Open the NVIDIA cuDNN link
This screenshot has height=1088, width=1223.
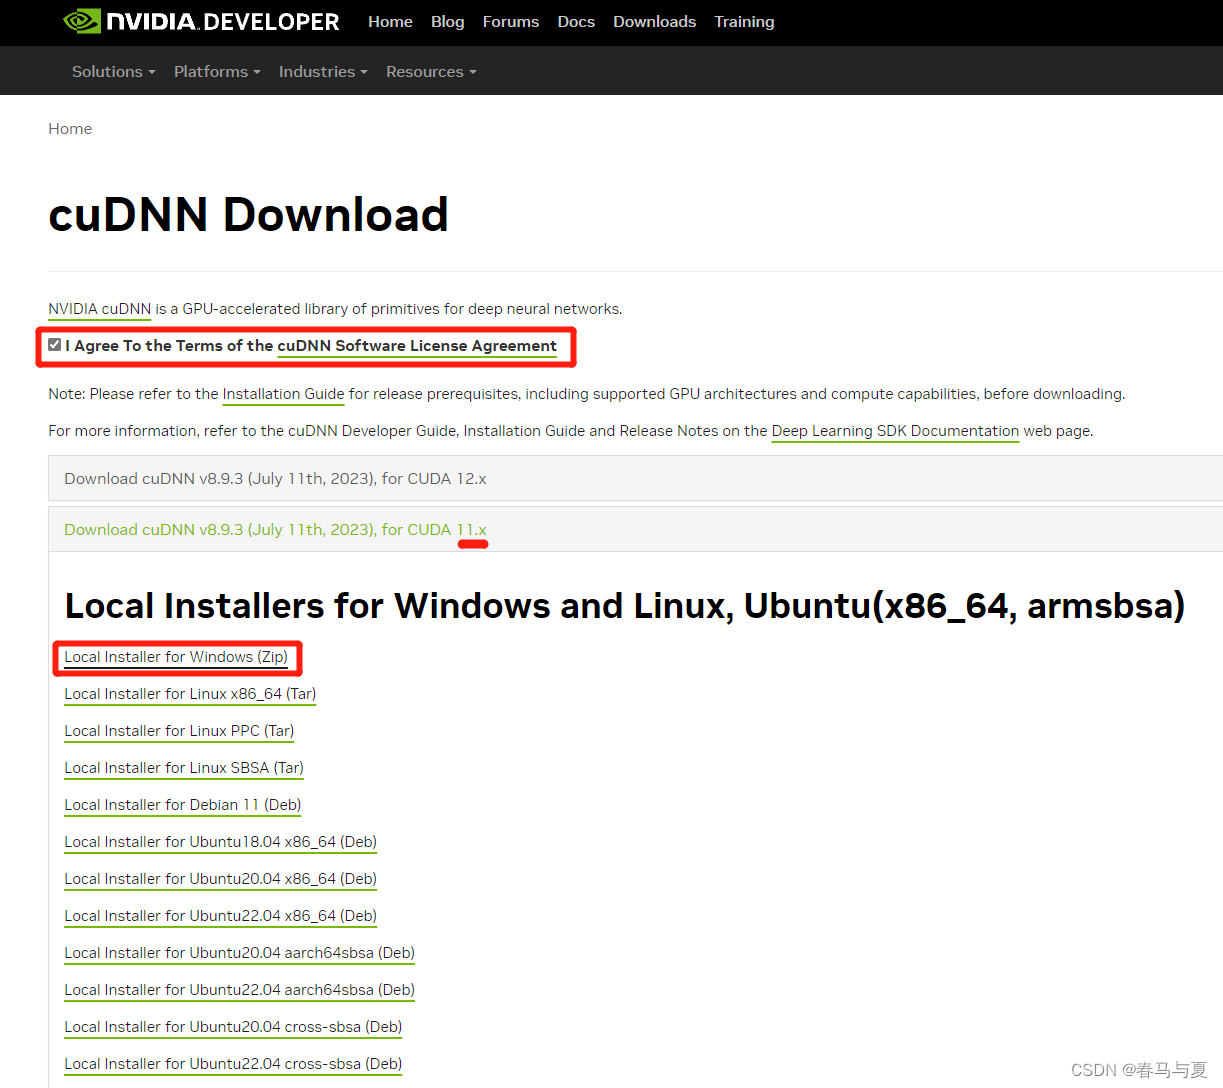pos(100,309)
